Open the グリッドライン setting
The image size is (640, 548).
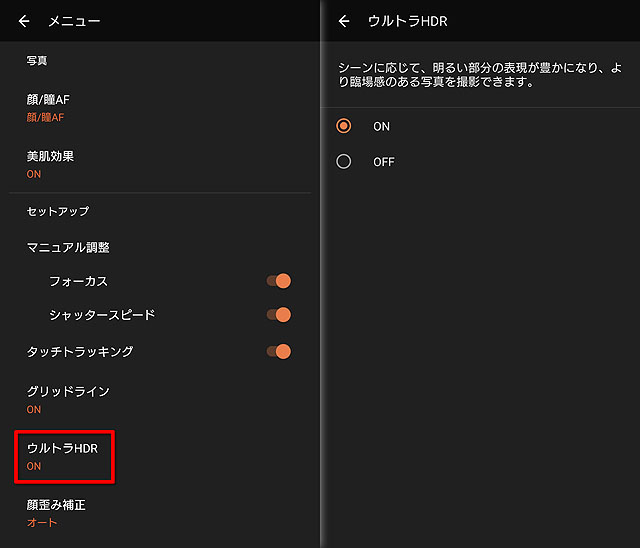click(68, 399)
